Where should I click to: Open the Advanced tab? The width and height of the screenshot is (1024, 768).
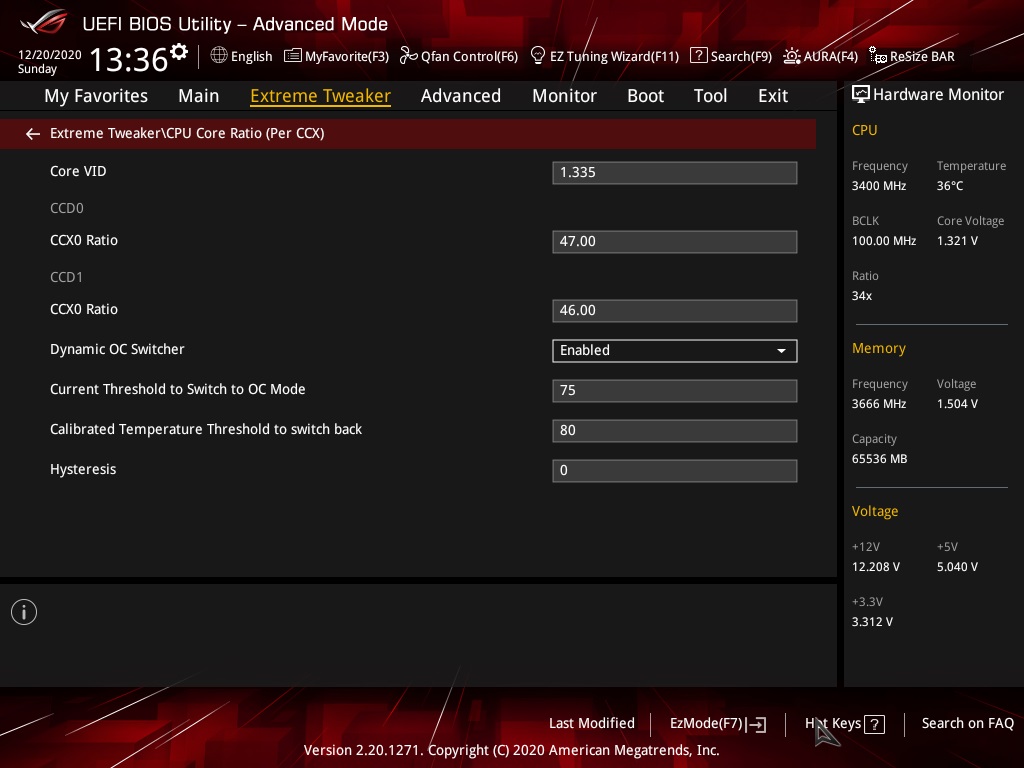click(461, 96)
